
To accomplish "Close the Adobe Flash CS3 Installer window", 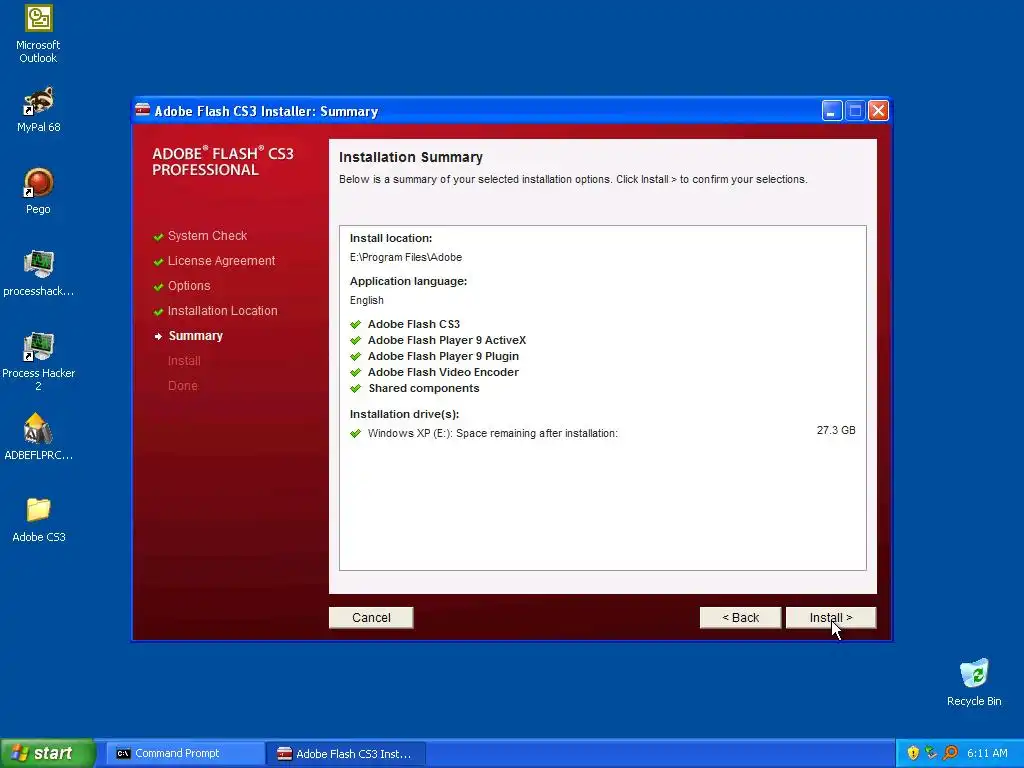I will 878,111.
